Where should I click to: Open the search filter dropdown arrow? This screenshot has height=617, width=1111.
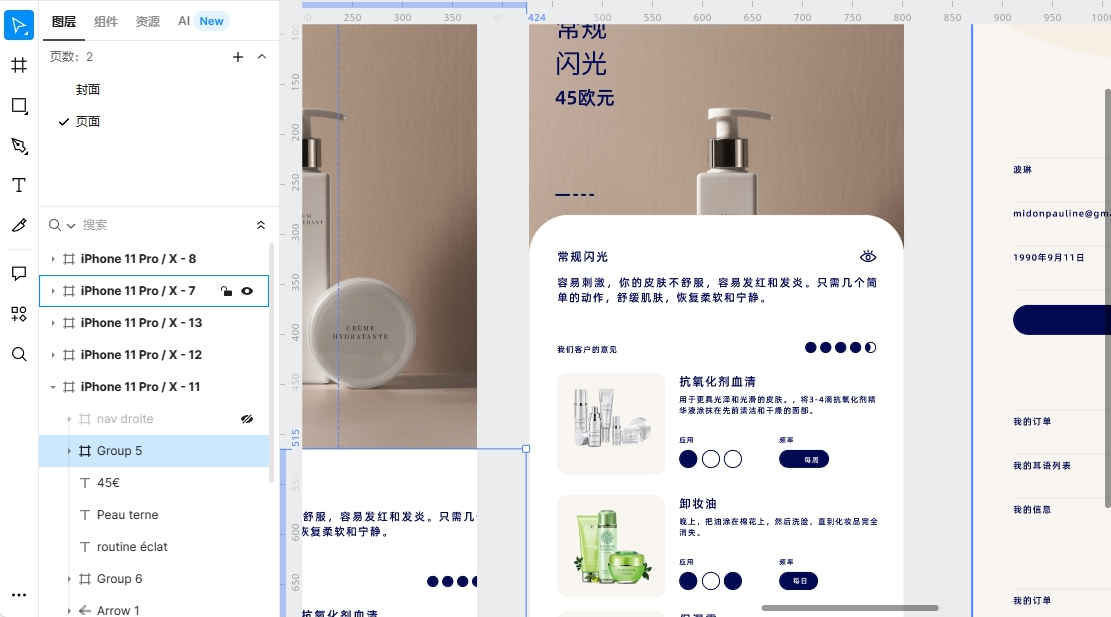(x=71, y=226)
